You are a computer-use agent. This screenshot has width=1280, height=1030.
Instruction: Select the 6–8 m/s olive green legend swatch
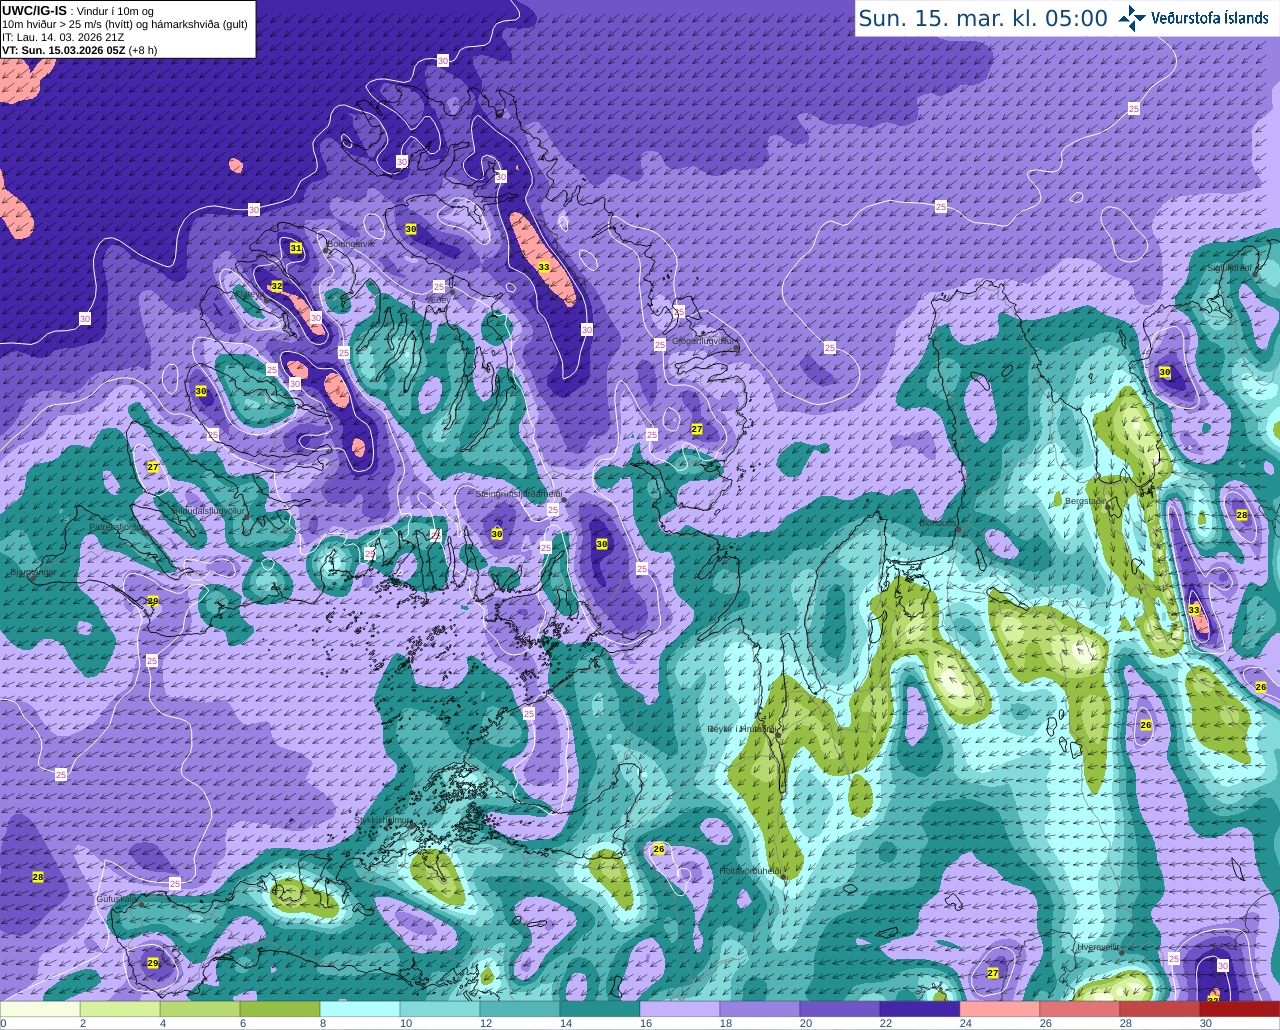280,1009
